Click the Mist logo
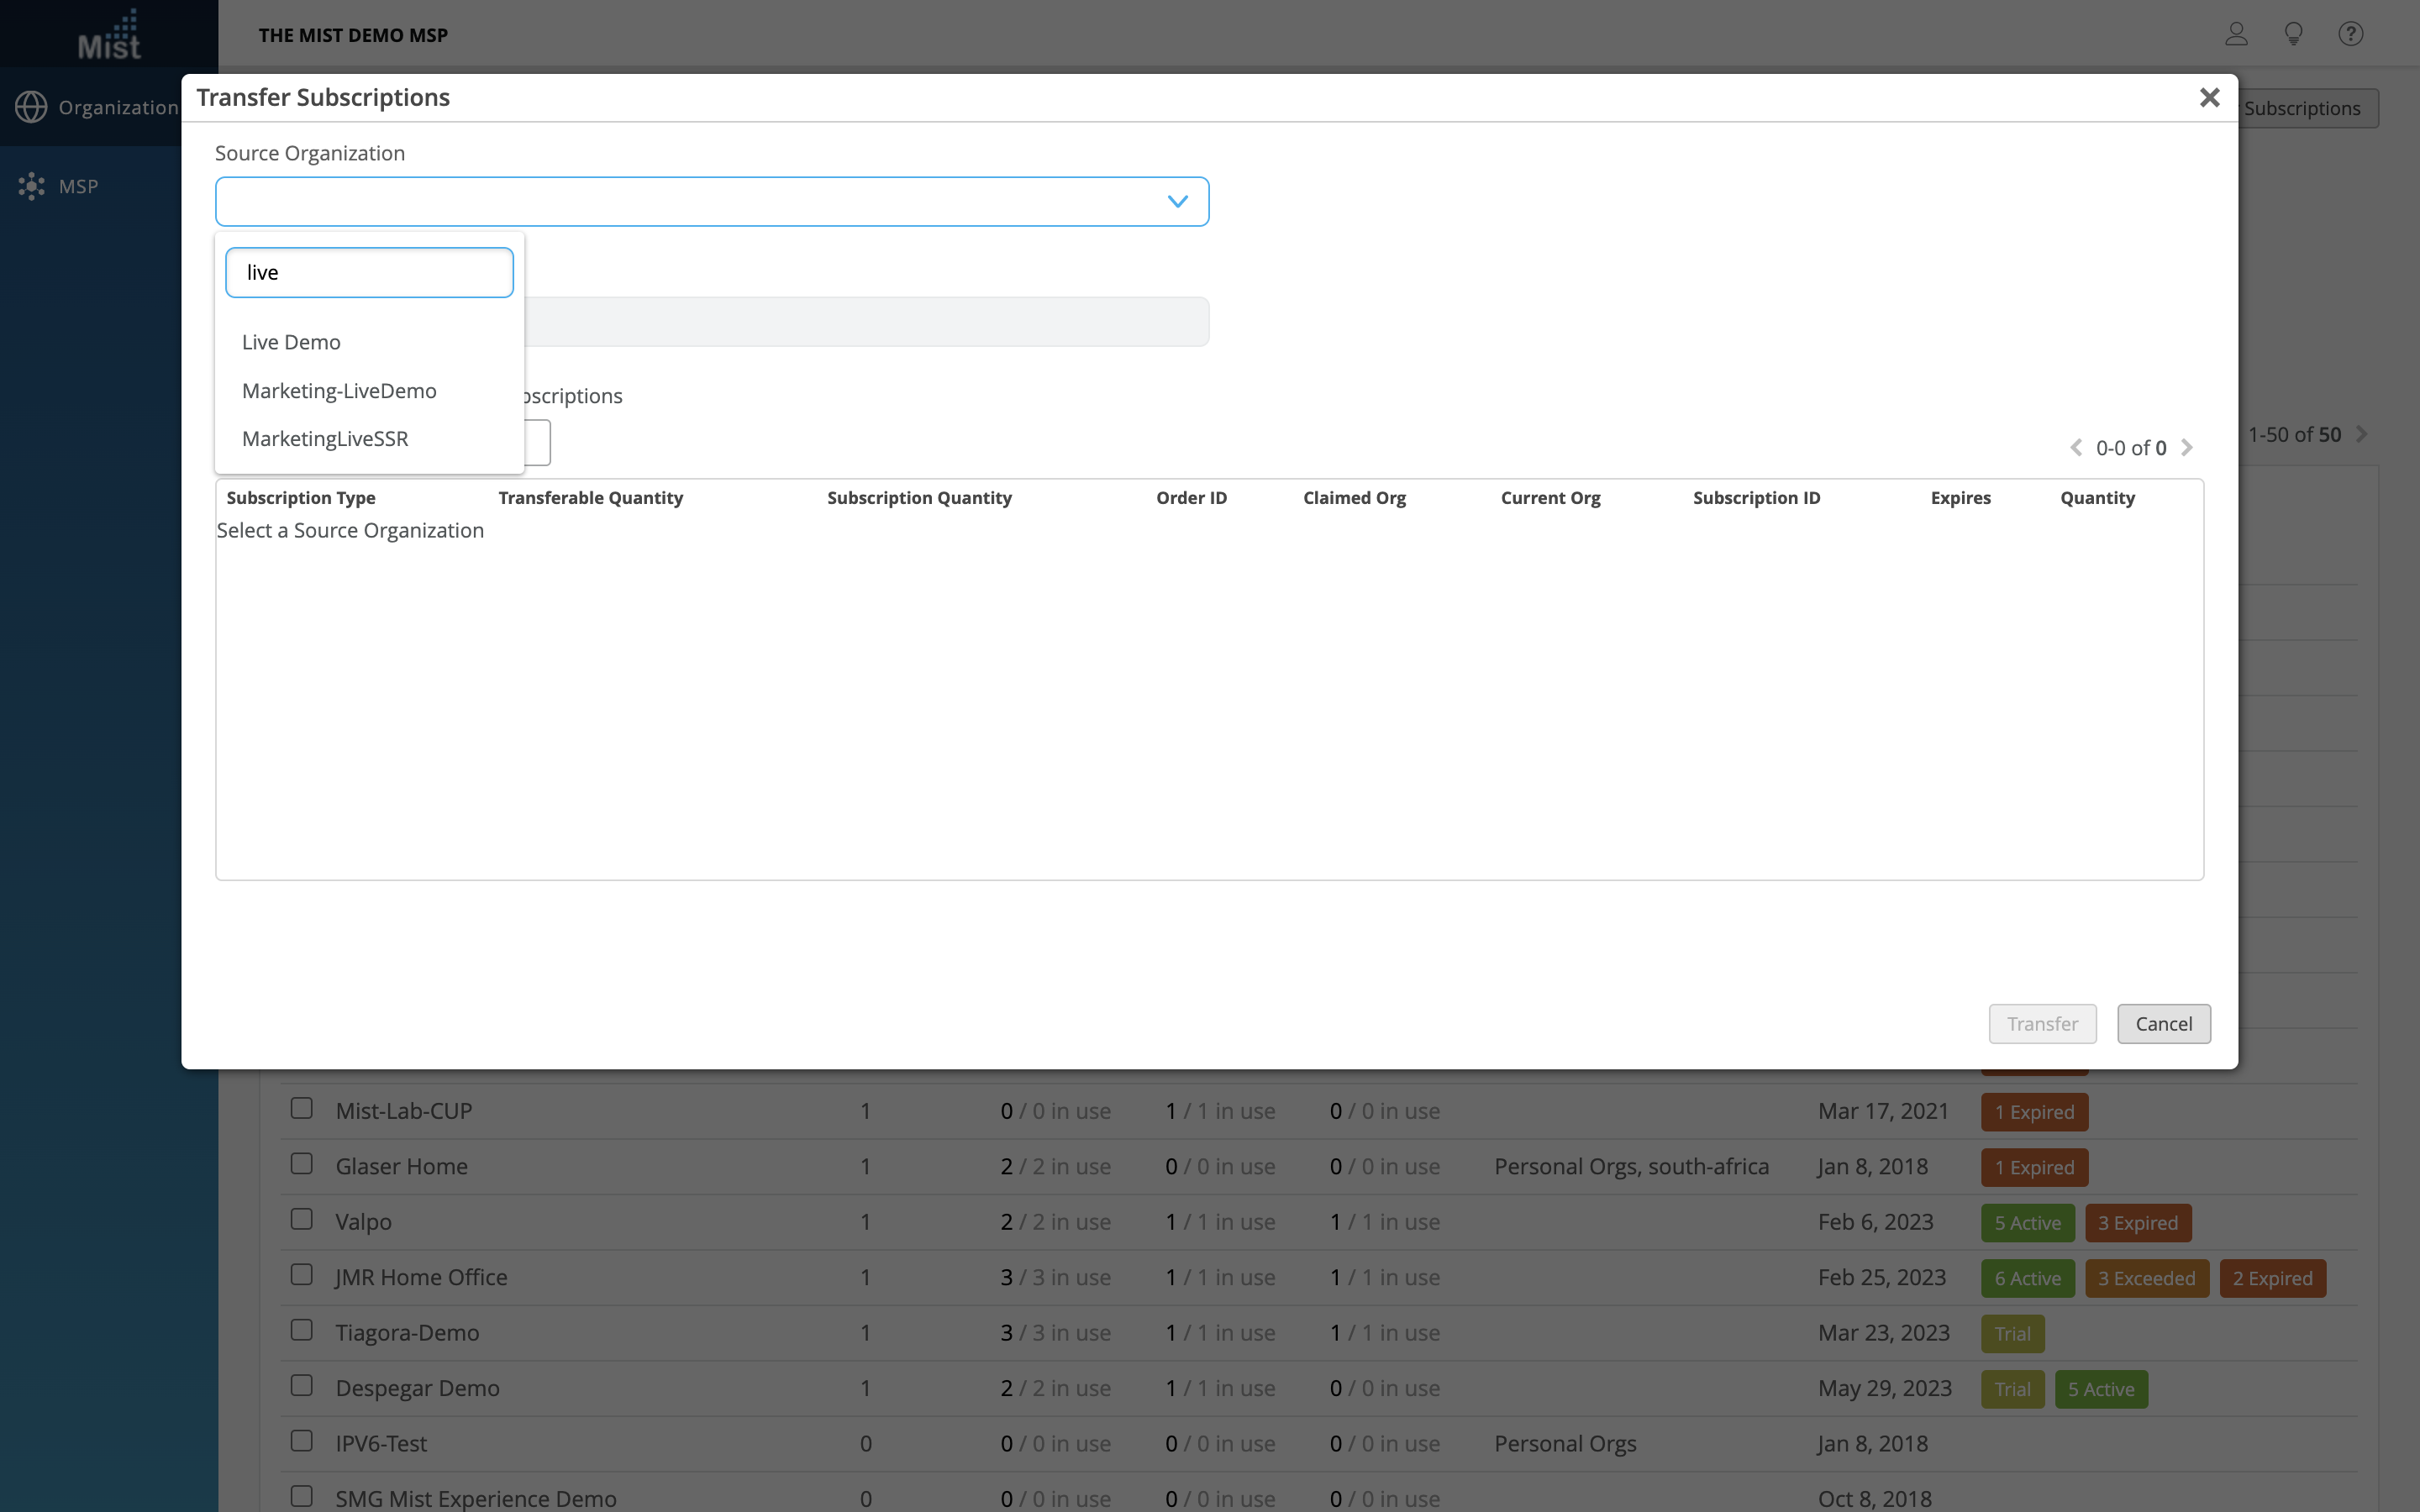The image size is (2420, 1512). tap(109, 36)
